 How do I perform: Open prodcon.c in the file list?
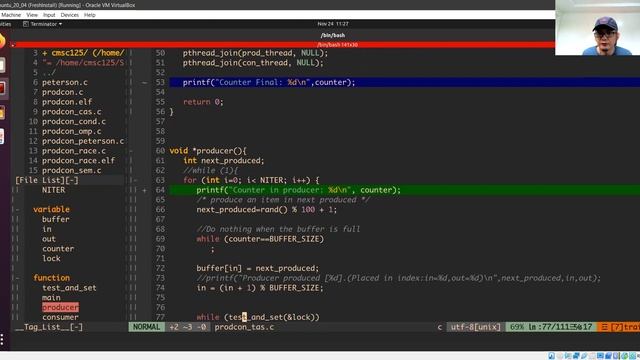tap(62, 92)
